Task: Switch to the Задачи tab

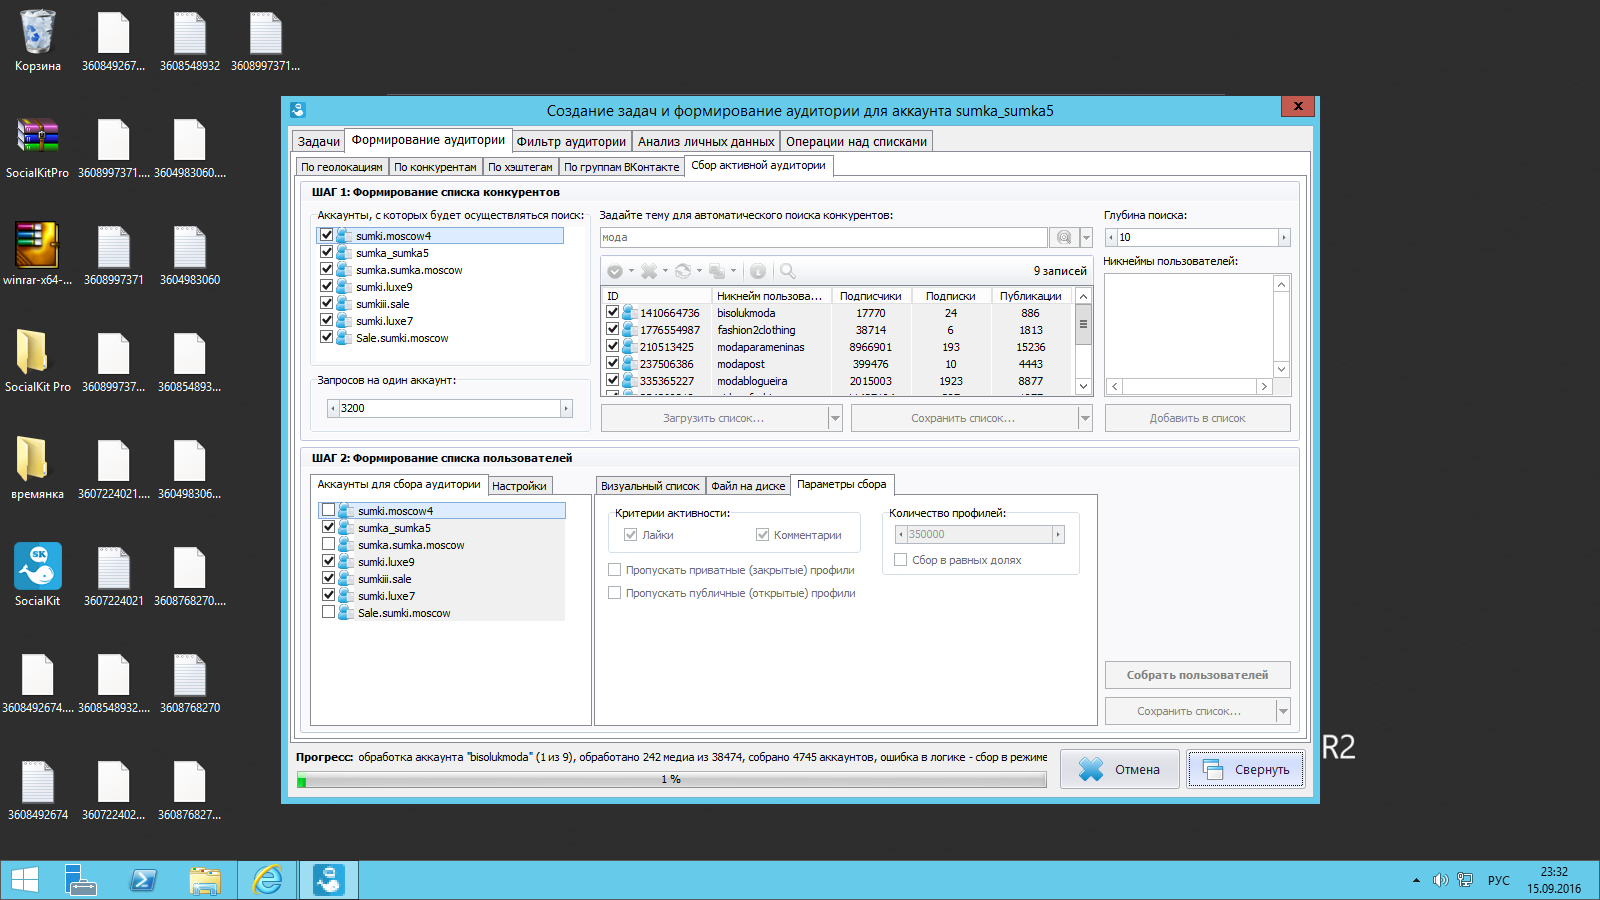Action: coord(319,141)
